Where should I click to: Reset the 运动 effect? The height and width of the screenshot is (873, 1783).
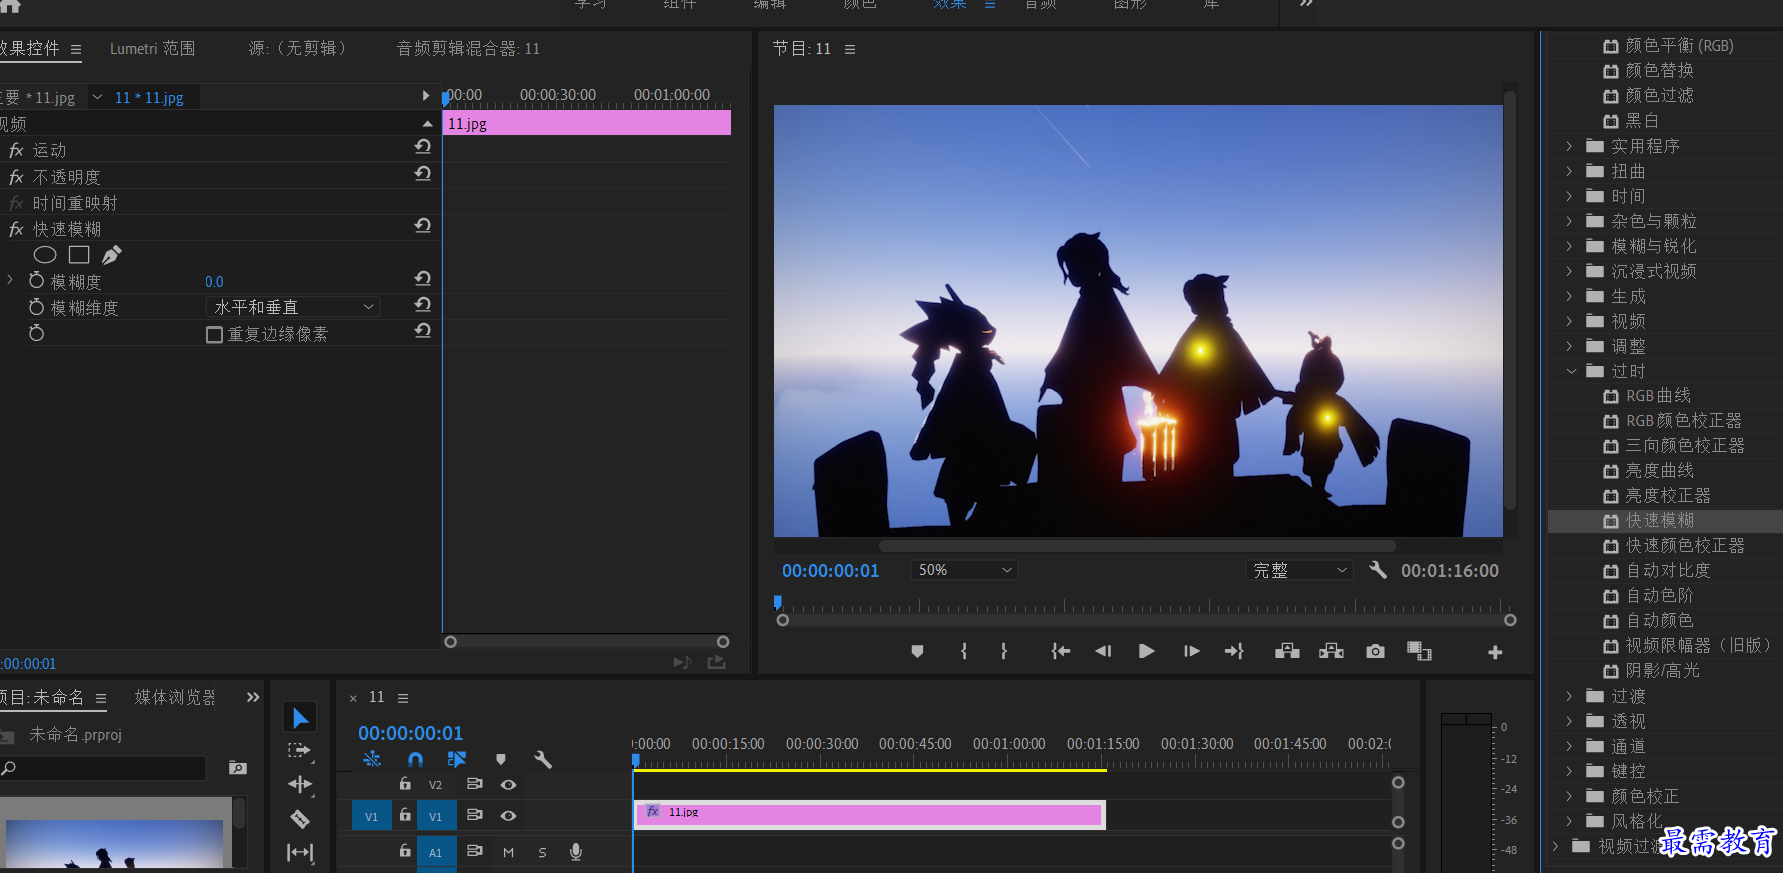pos(423,147)
